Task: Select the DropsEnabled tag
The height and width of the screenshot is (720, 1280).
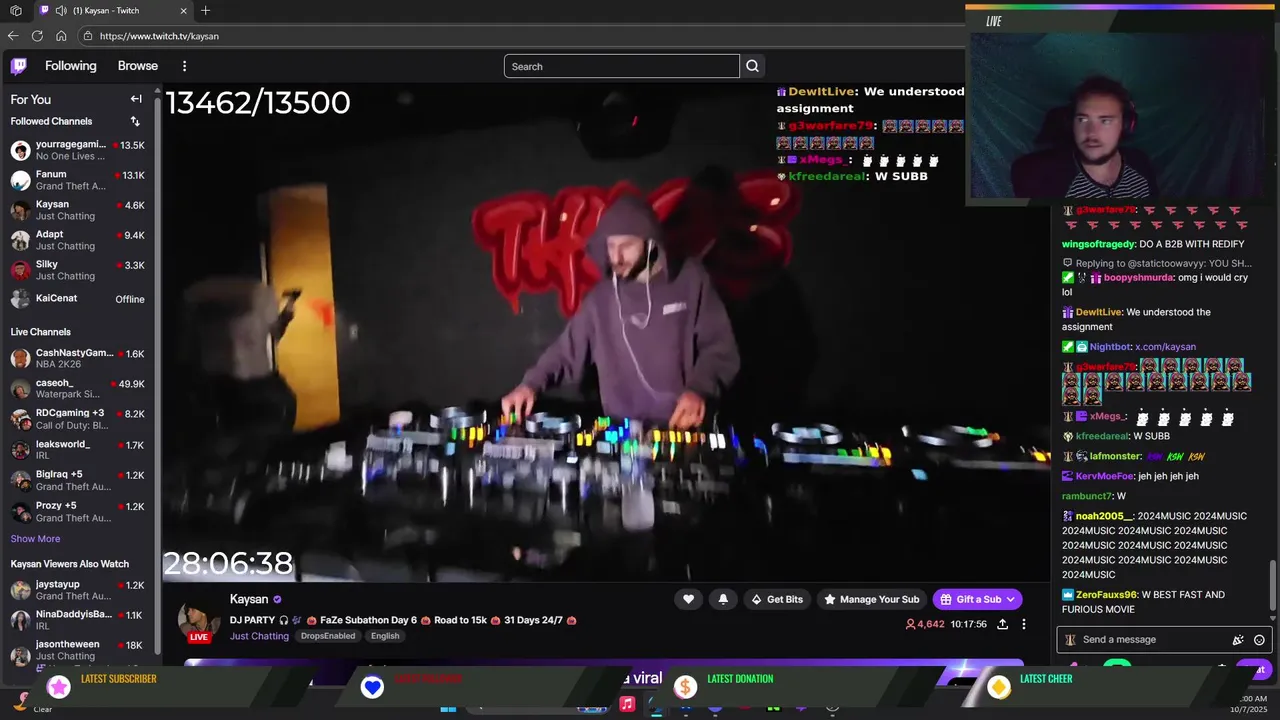Action: click(x=328, y=636)
